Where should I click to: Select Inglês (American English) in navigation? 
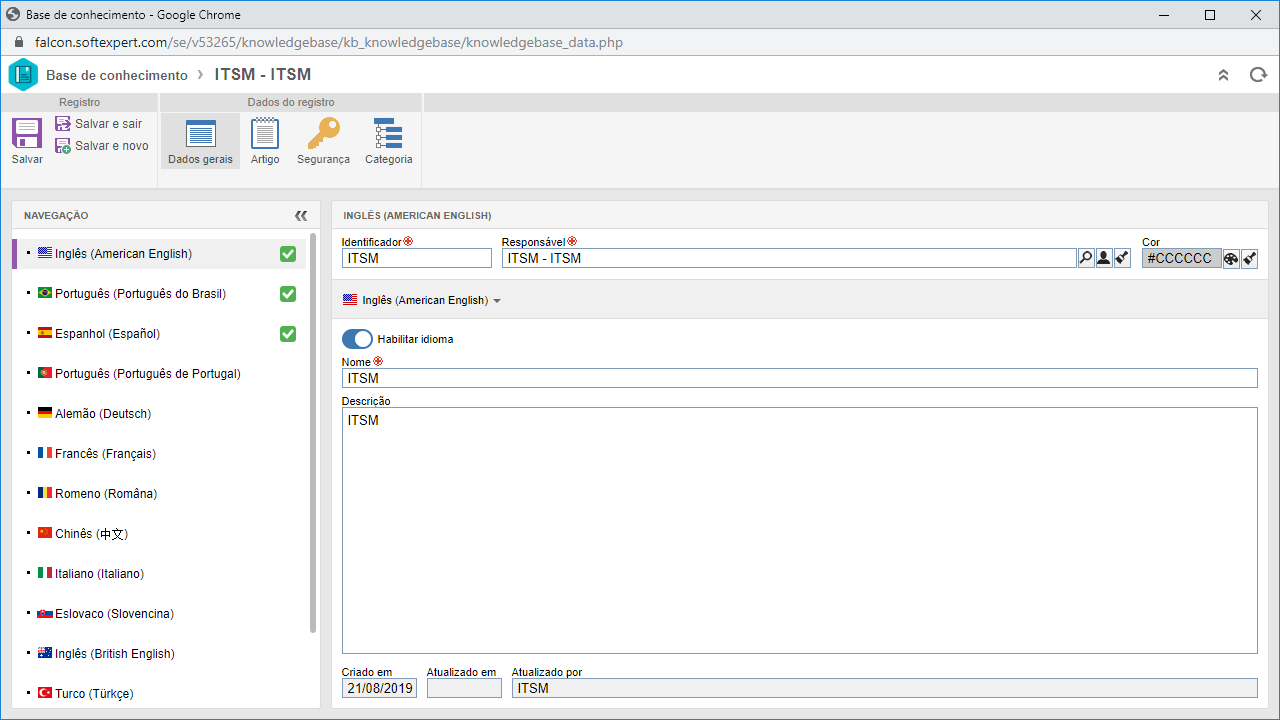(x=159, y=254)
